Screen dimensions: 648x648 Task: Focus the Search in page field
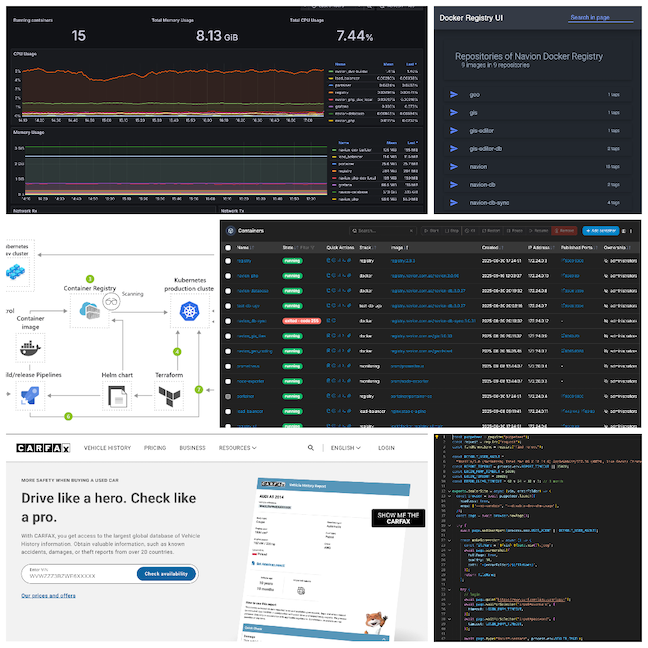[x=600, y=18]
